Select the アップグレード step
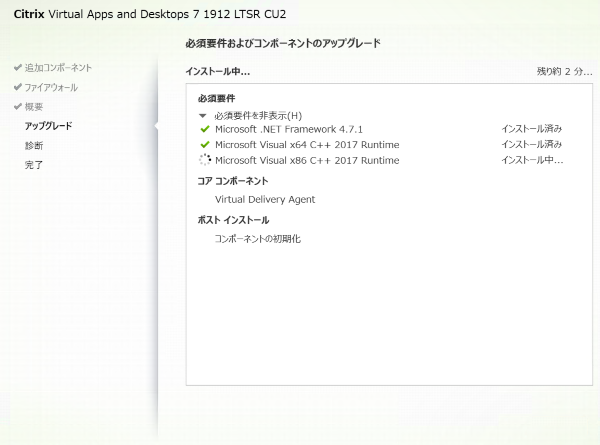This screenshot has width=600, height=445. (48, 126)
